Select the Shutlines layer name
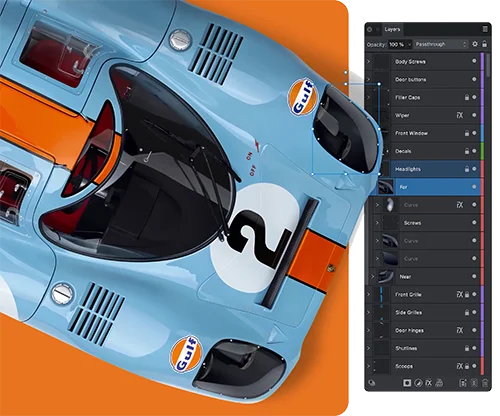This screenshot has width=500, height=416. pyautogui.click(x=406, y=348)
